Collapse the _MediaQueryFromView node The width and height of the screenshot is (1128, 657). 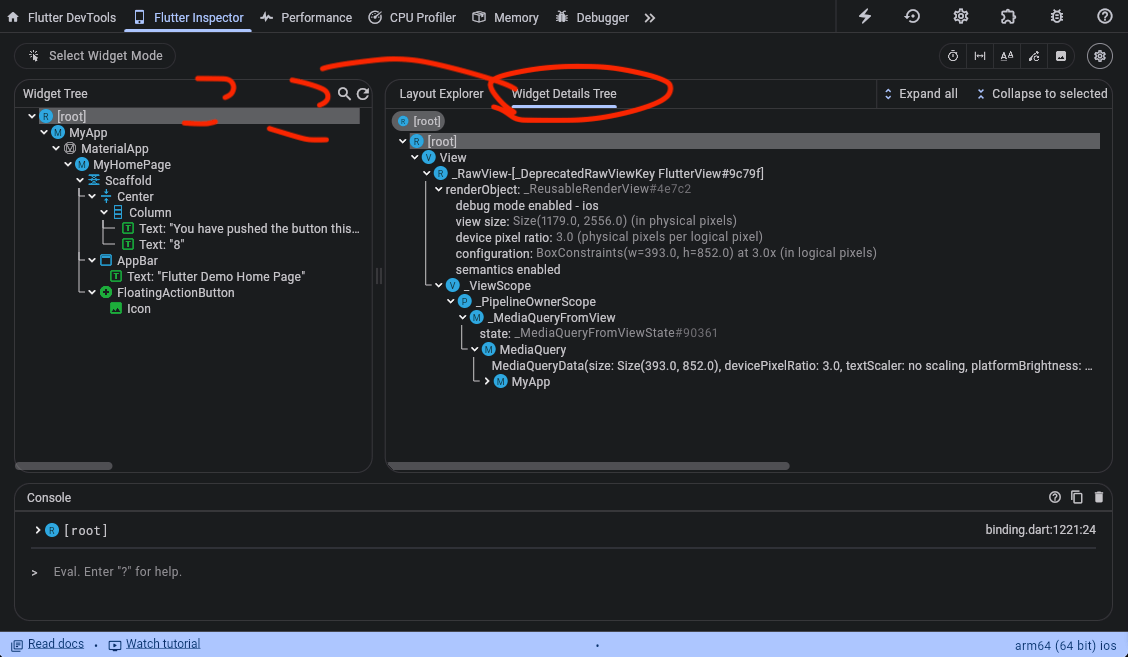tap(463, 317)
